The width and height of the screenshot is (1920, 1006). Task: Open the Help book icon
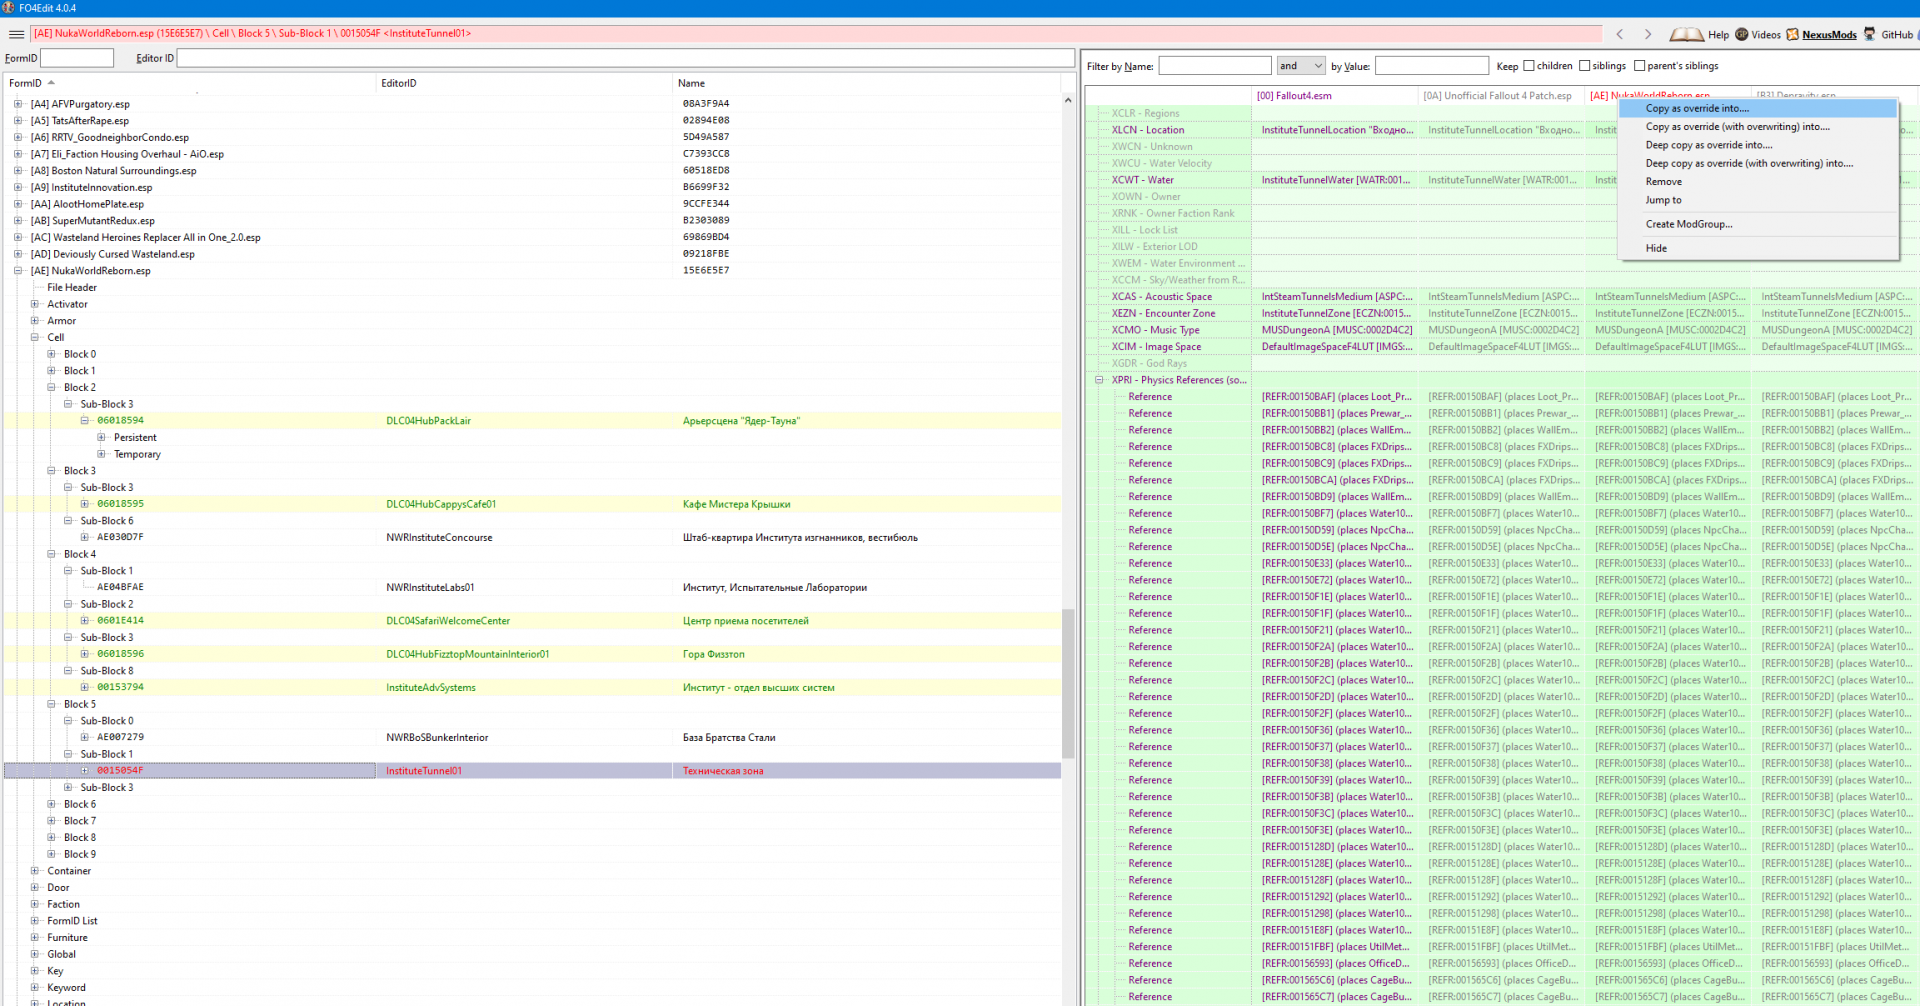pyautogui.click(x=1686, y=34)
